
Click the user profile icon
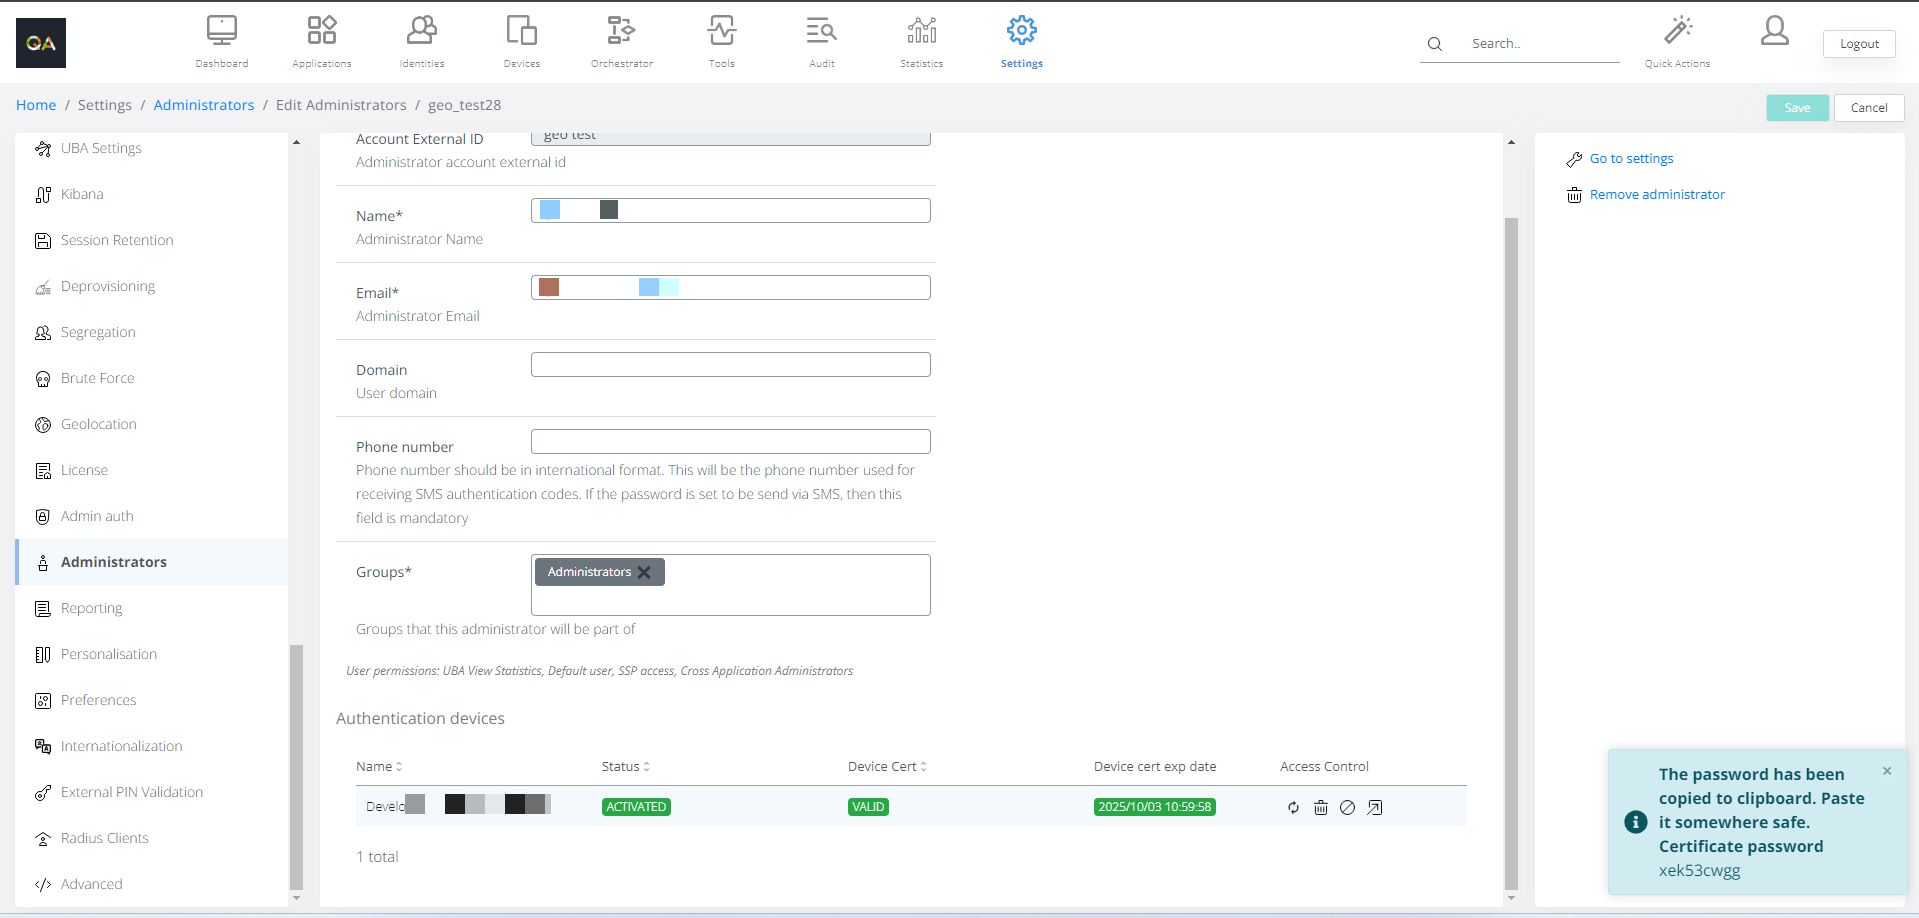(x=1774, y=31)
